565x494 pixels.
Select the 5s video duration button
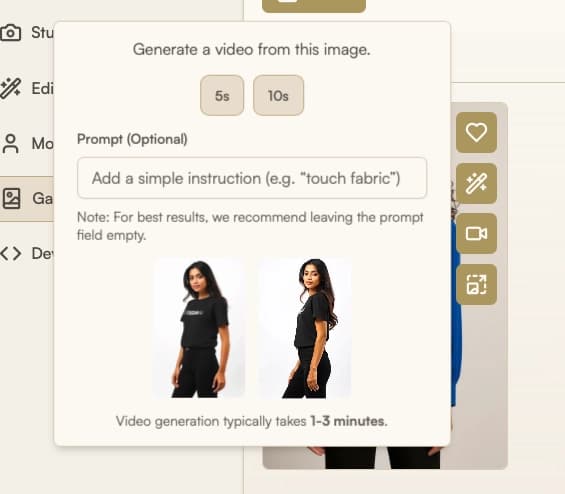click(x=222, y=95)
